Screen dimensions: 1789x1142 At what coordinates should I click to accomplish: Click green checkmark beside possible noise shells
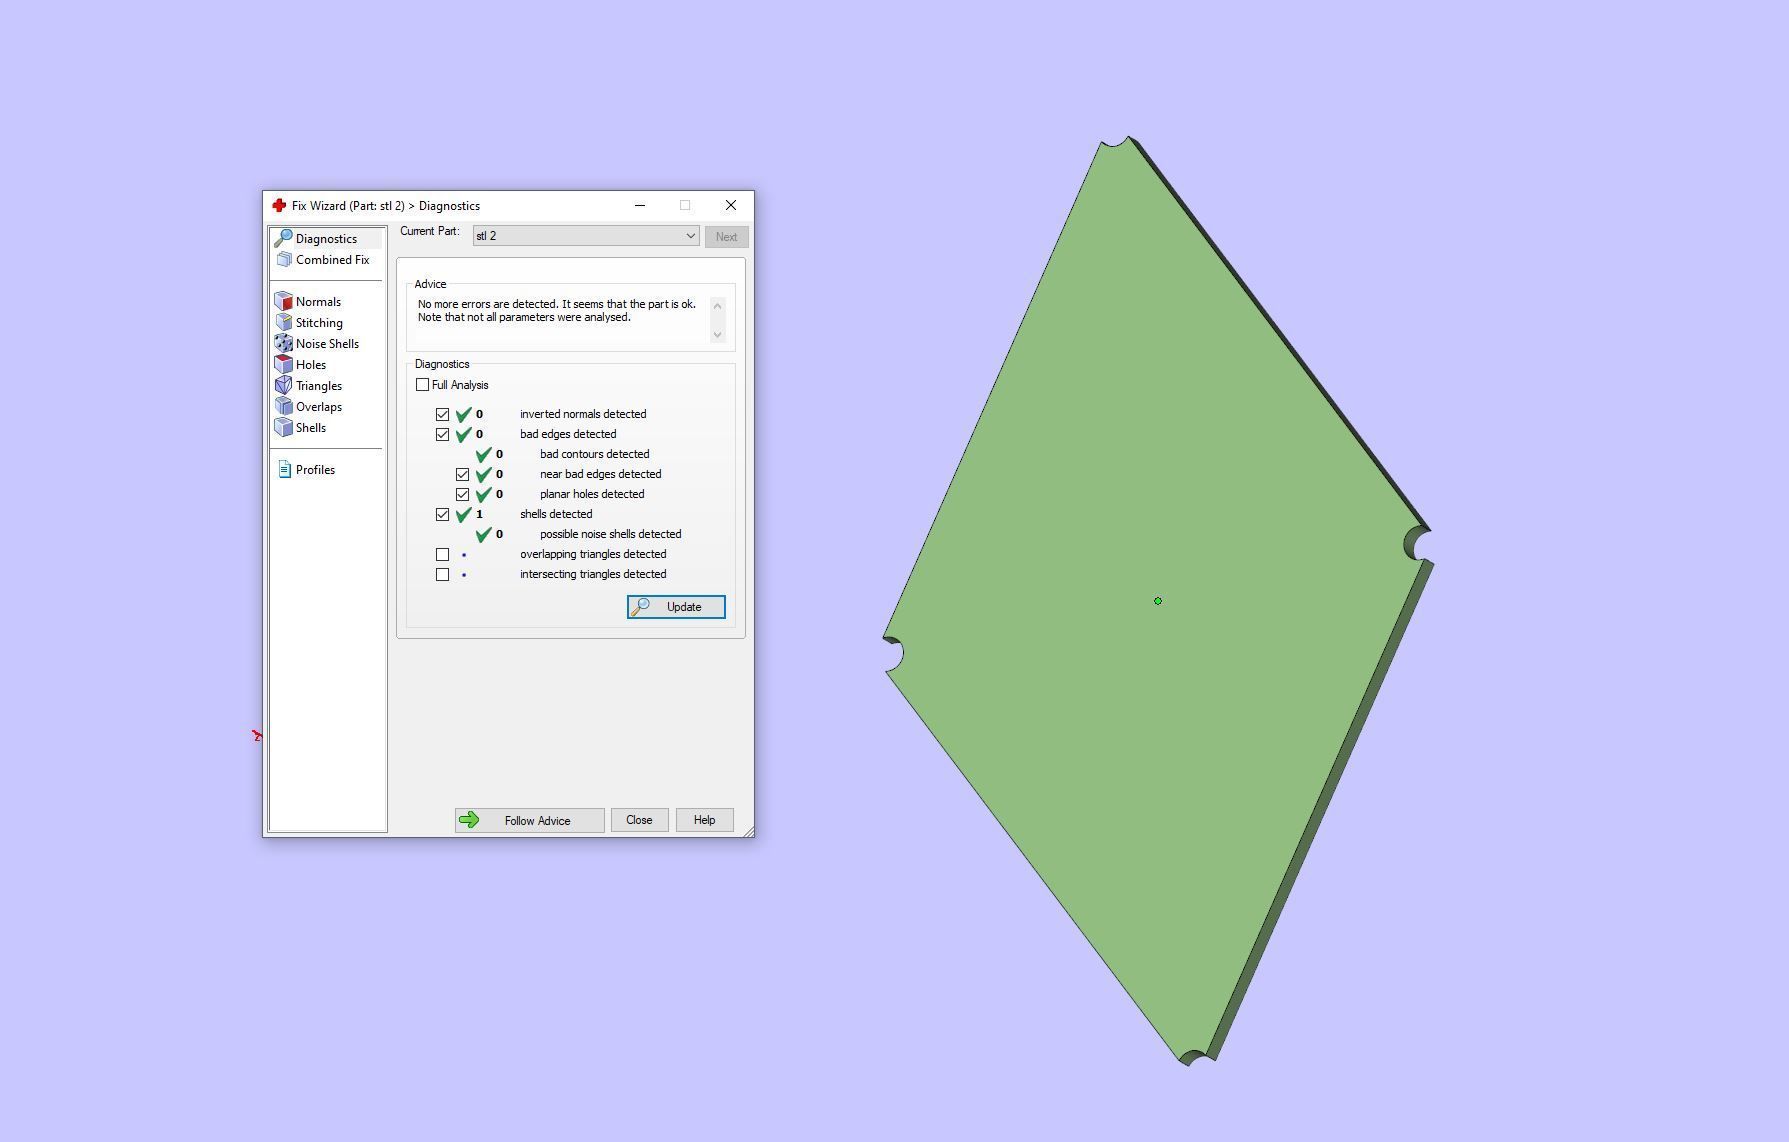point(483,534)
